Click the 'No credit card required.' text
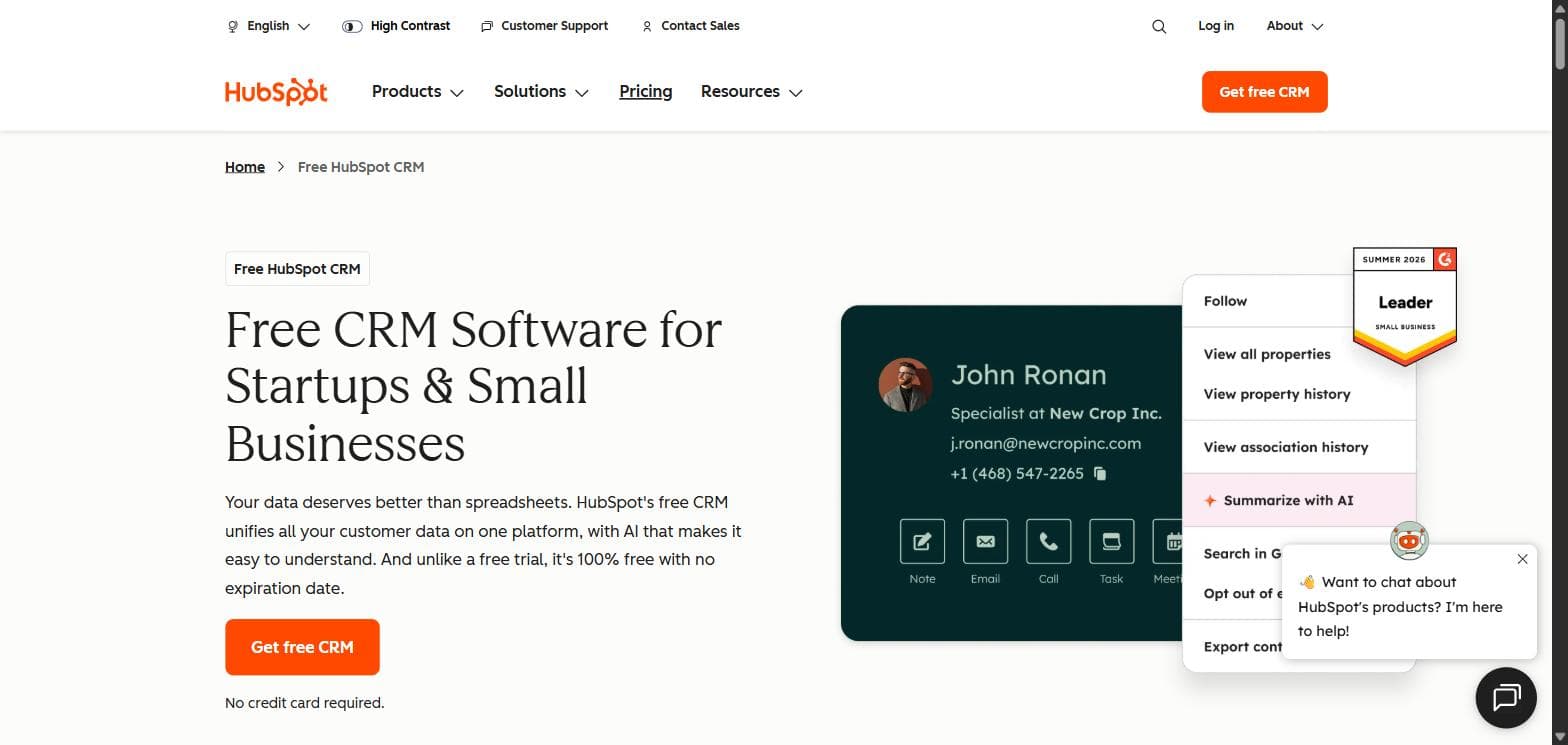The width and height of the screenshot is (1568, 745). [x=305, y=703]
